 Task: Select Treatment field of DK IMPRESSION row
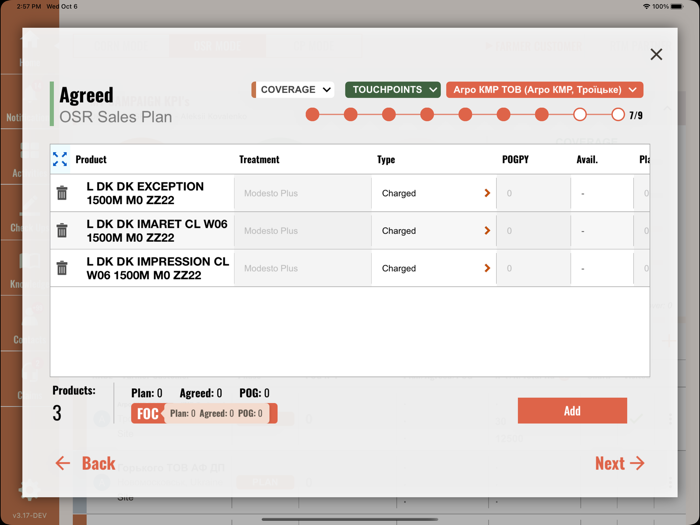click(x=303, y=268)
